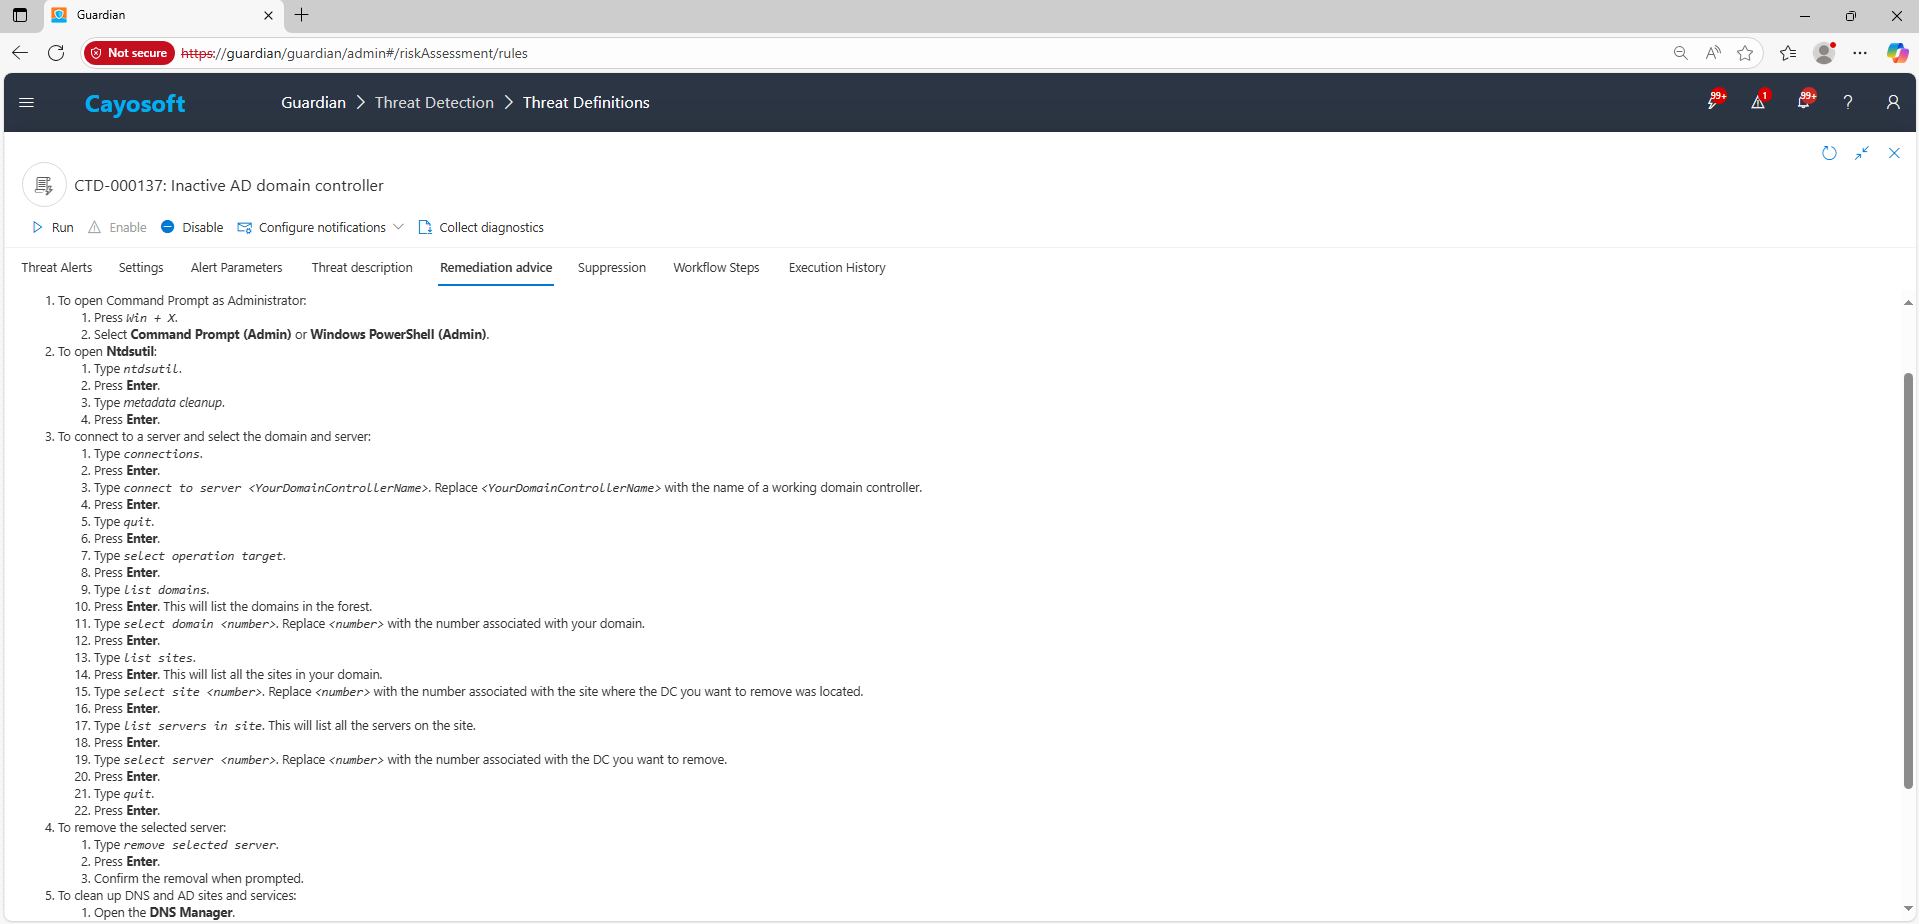View the Execution History tab
This screenshot has height=924, width=1919.
[837, 268]
